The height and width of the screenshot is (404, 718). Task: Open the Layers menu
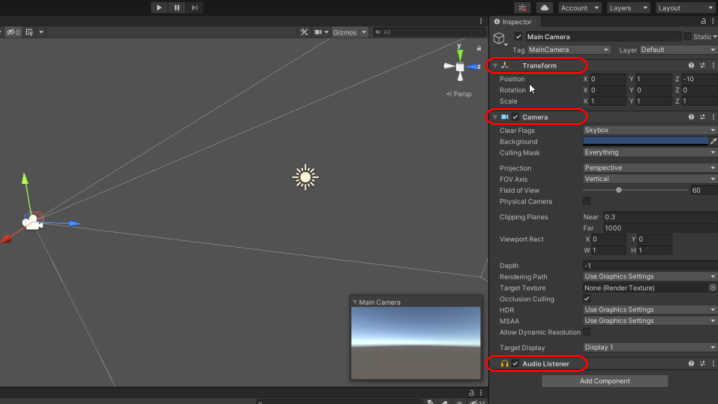pyautogui.click(x=628, y=8)
